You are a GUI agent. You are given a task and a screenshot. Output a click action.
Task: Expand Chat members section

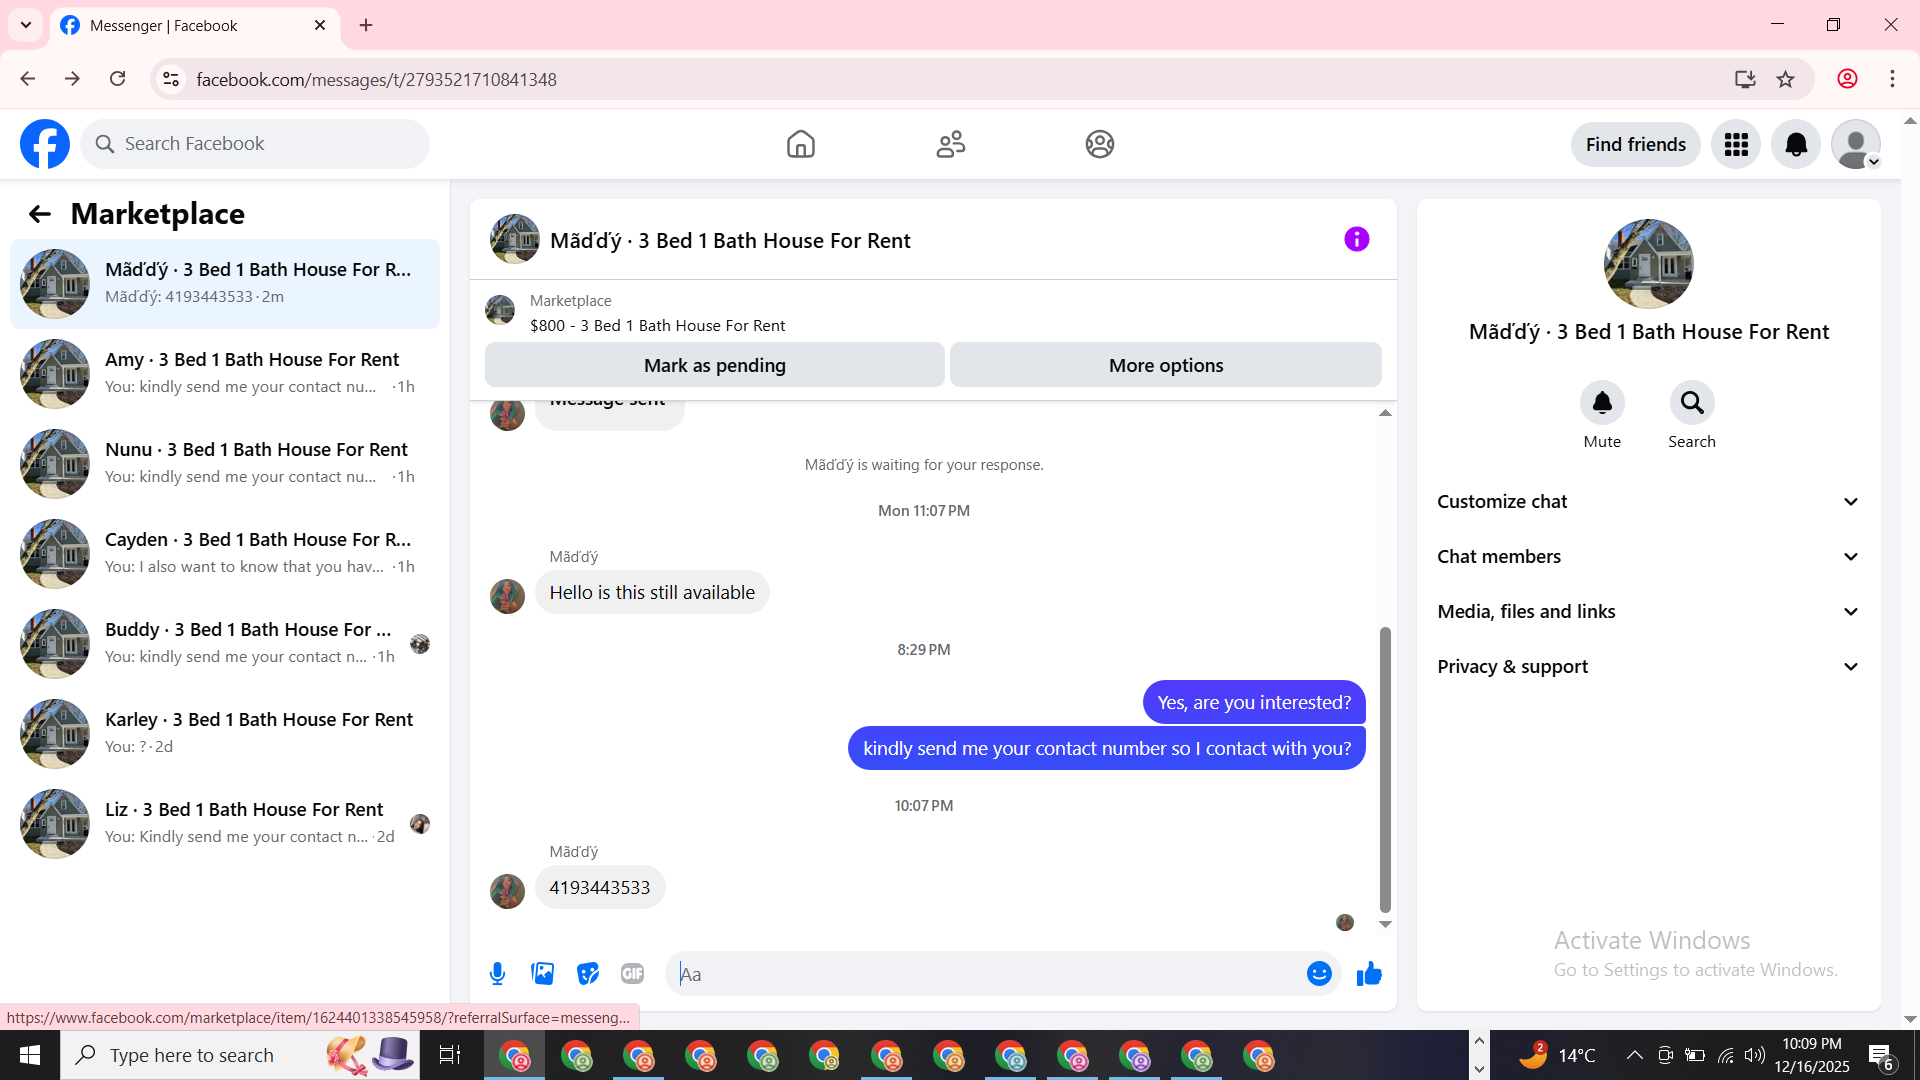(1649, 557)
